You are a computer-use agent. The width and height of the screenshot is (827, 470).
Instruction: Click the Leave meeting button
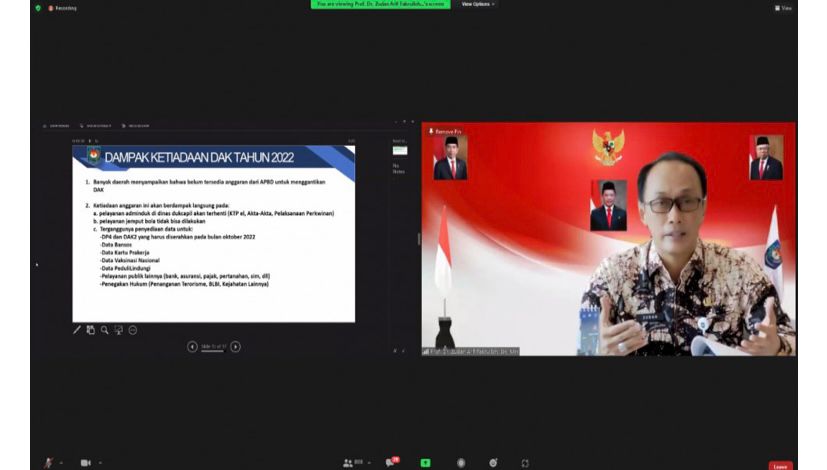780,465
